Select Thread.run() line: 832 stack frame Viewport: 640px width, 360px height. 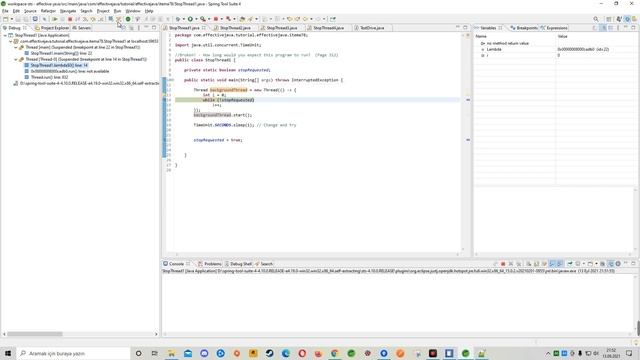click(49, 77)
